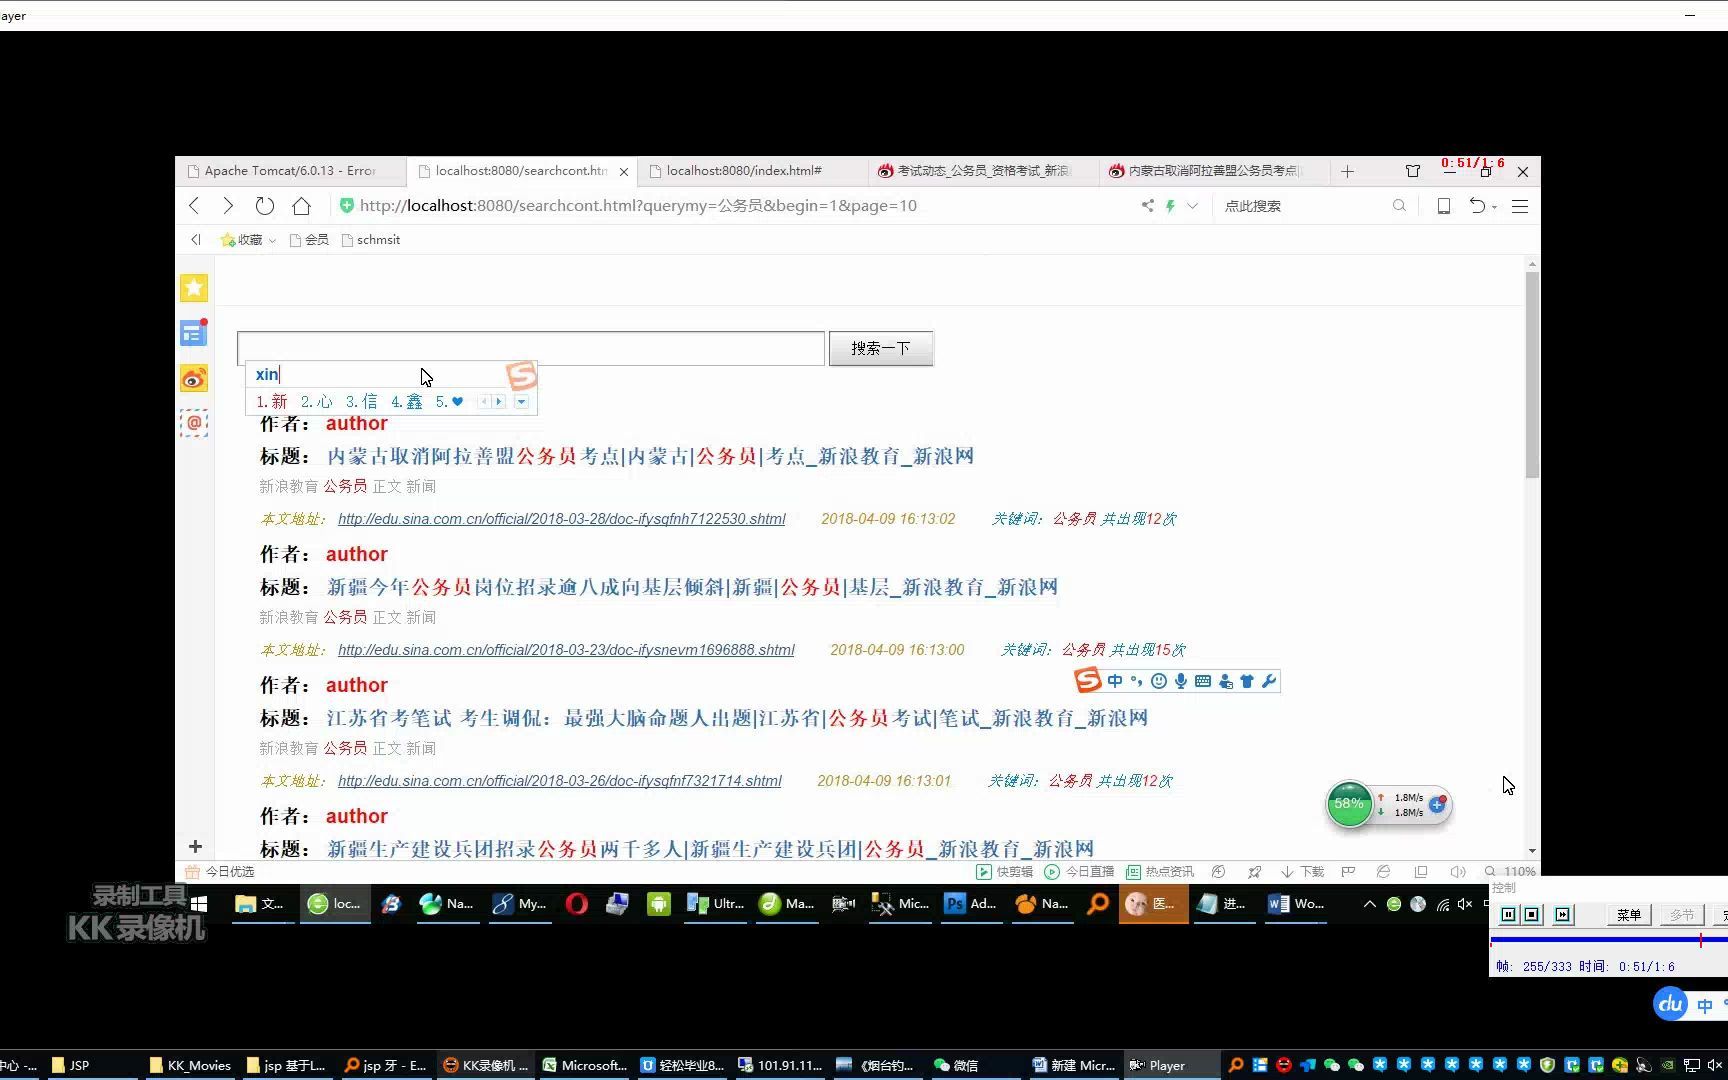Click the weibo icon in left sidebar
The image size is (1728, 1080).
194,378
